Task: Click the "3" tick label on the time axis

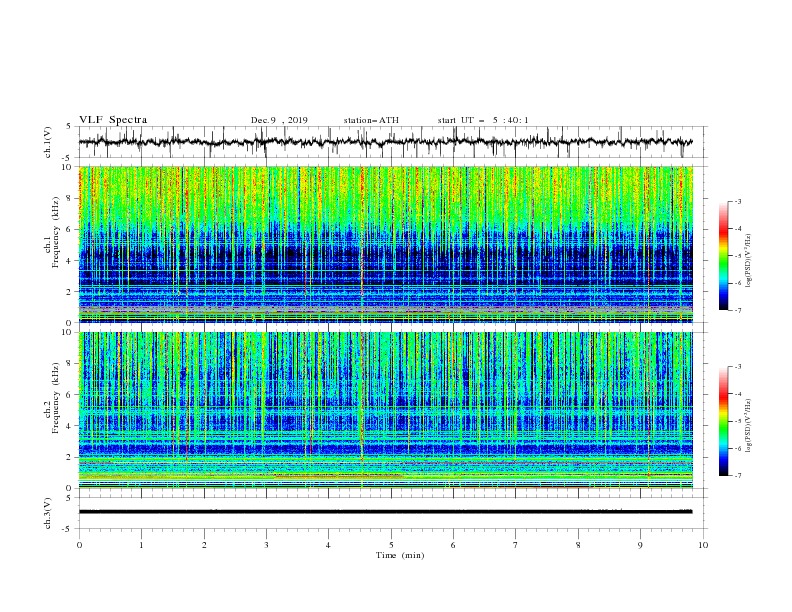Action: click(x=266, y=545)
